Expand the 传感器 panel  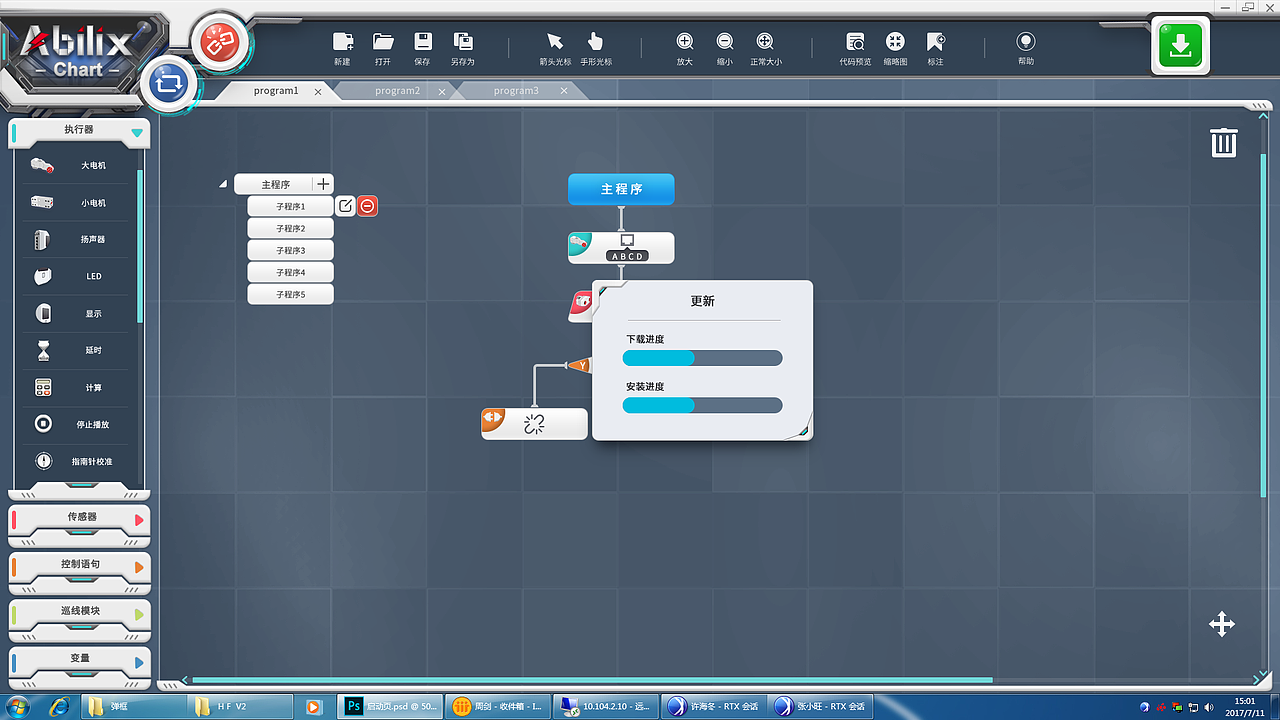(139, 520)
